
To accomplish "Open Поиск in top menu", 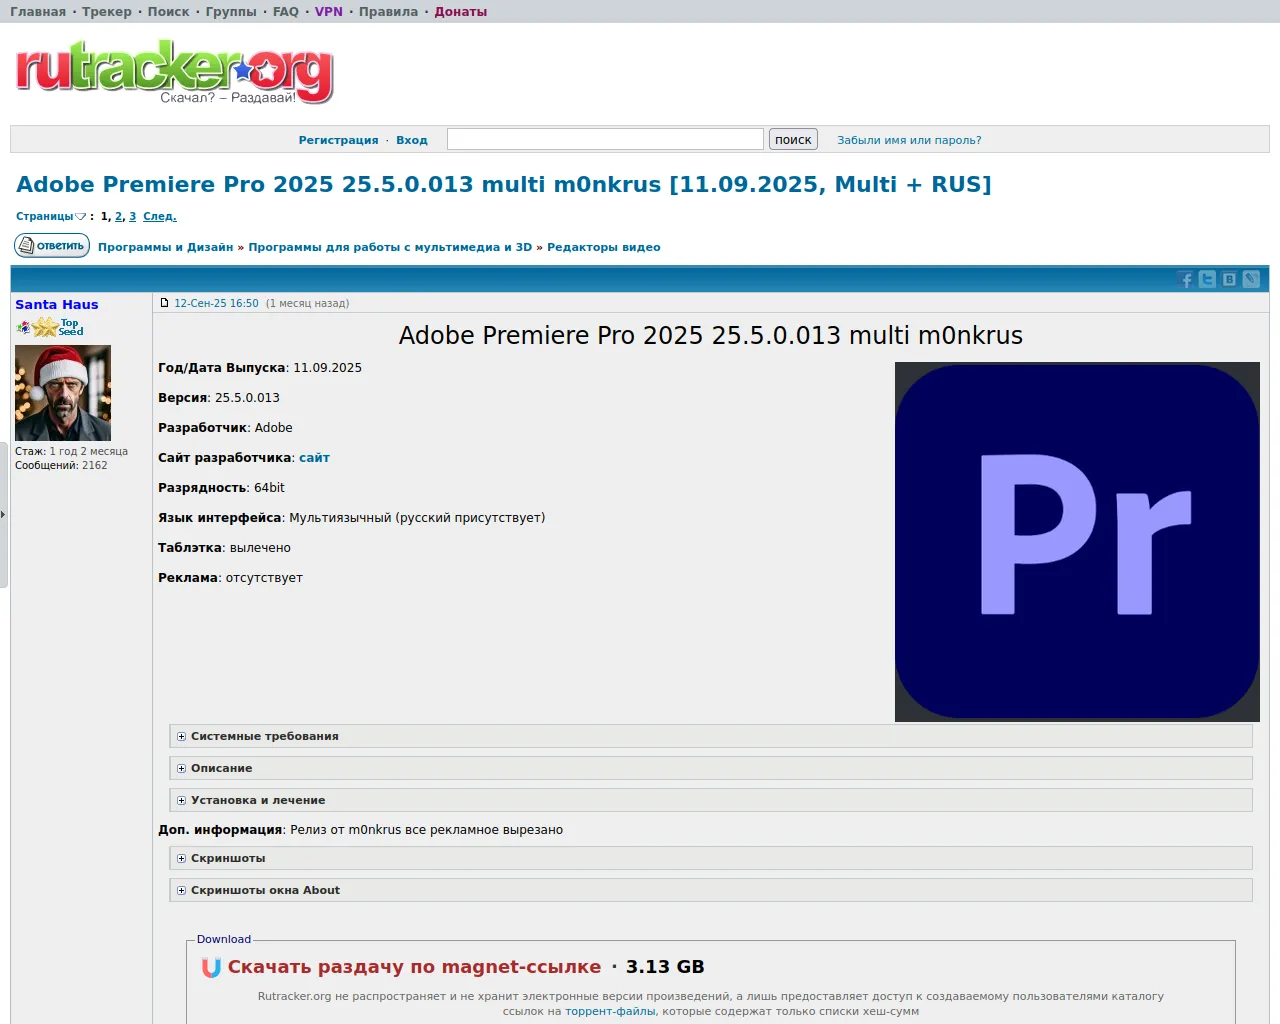I will pos(169,12).
